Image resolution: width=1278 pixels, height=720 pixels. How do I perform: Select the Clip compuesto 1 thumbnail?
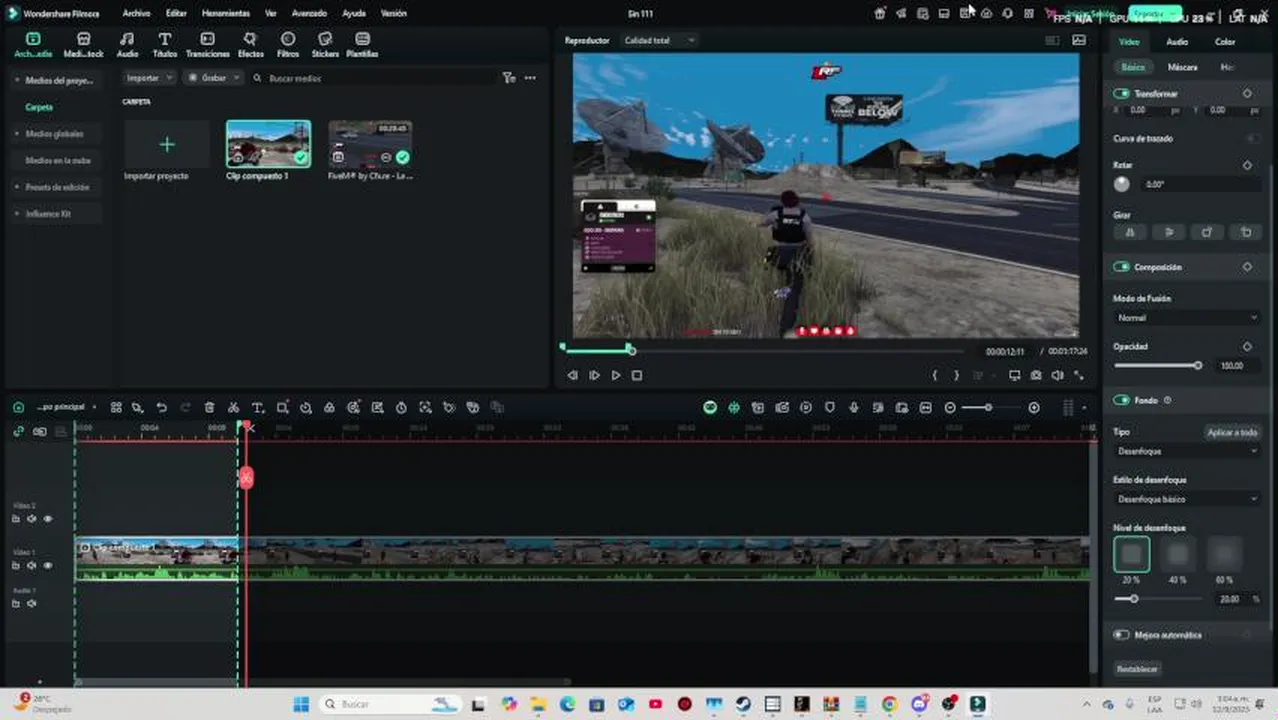click(x=268, y=144)
